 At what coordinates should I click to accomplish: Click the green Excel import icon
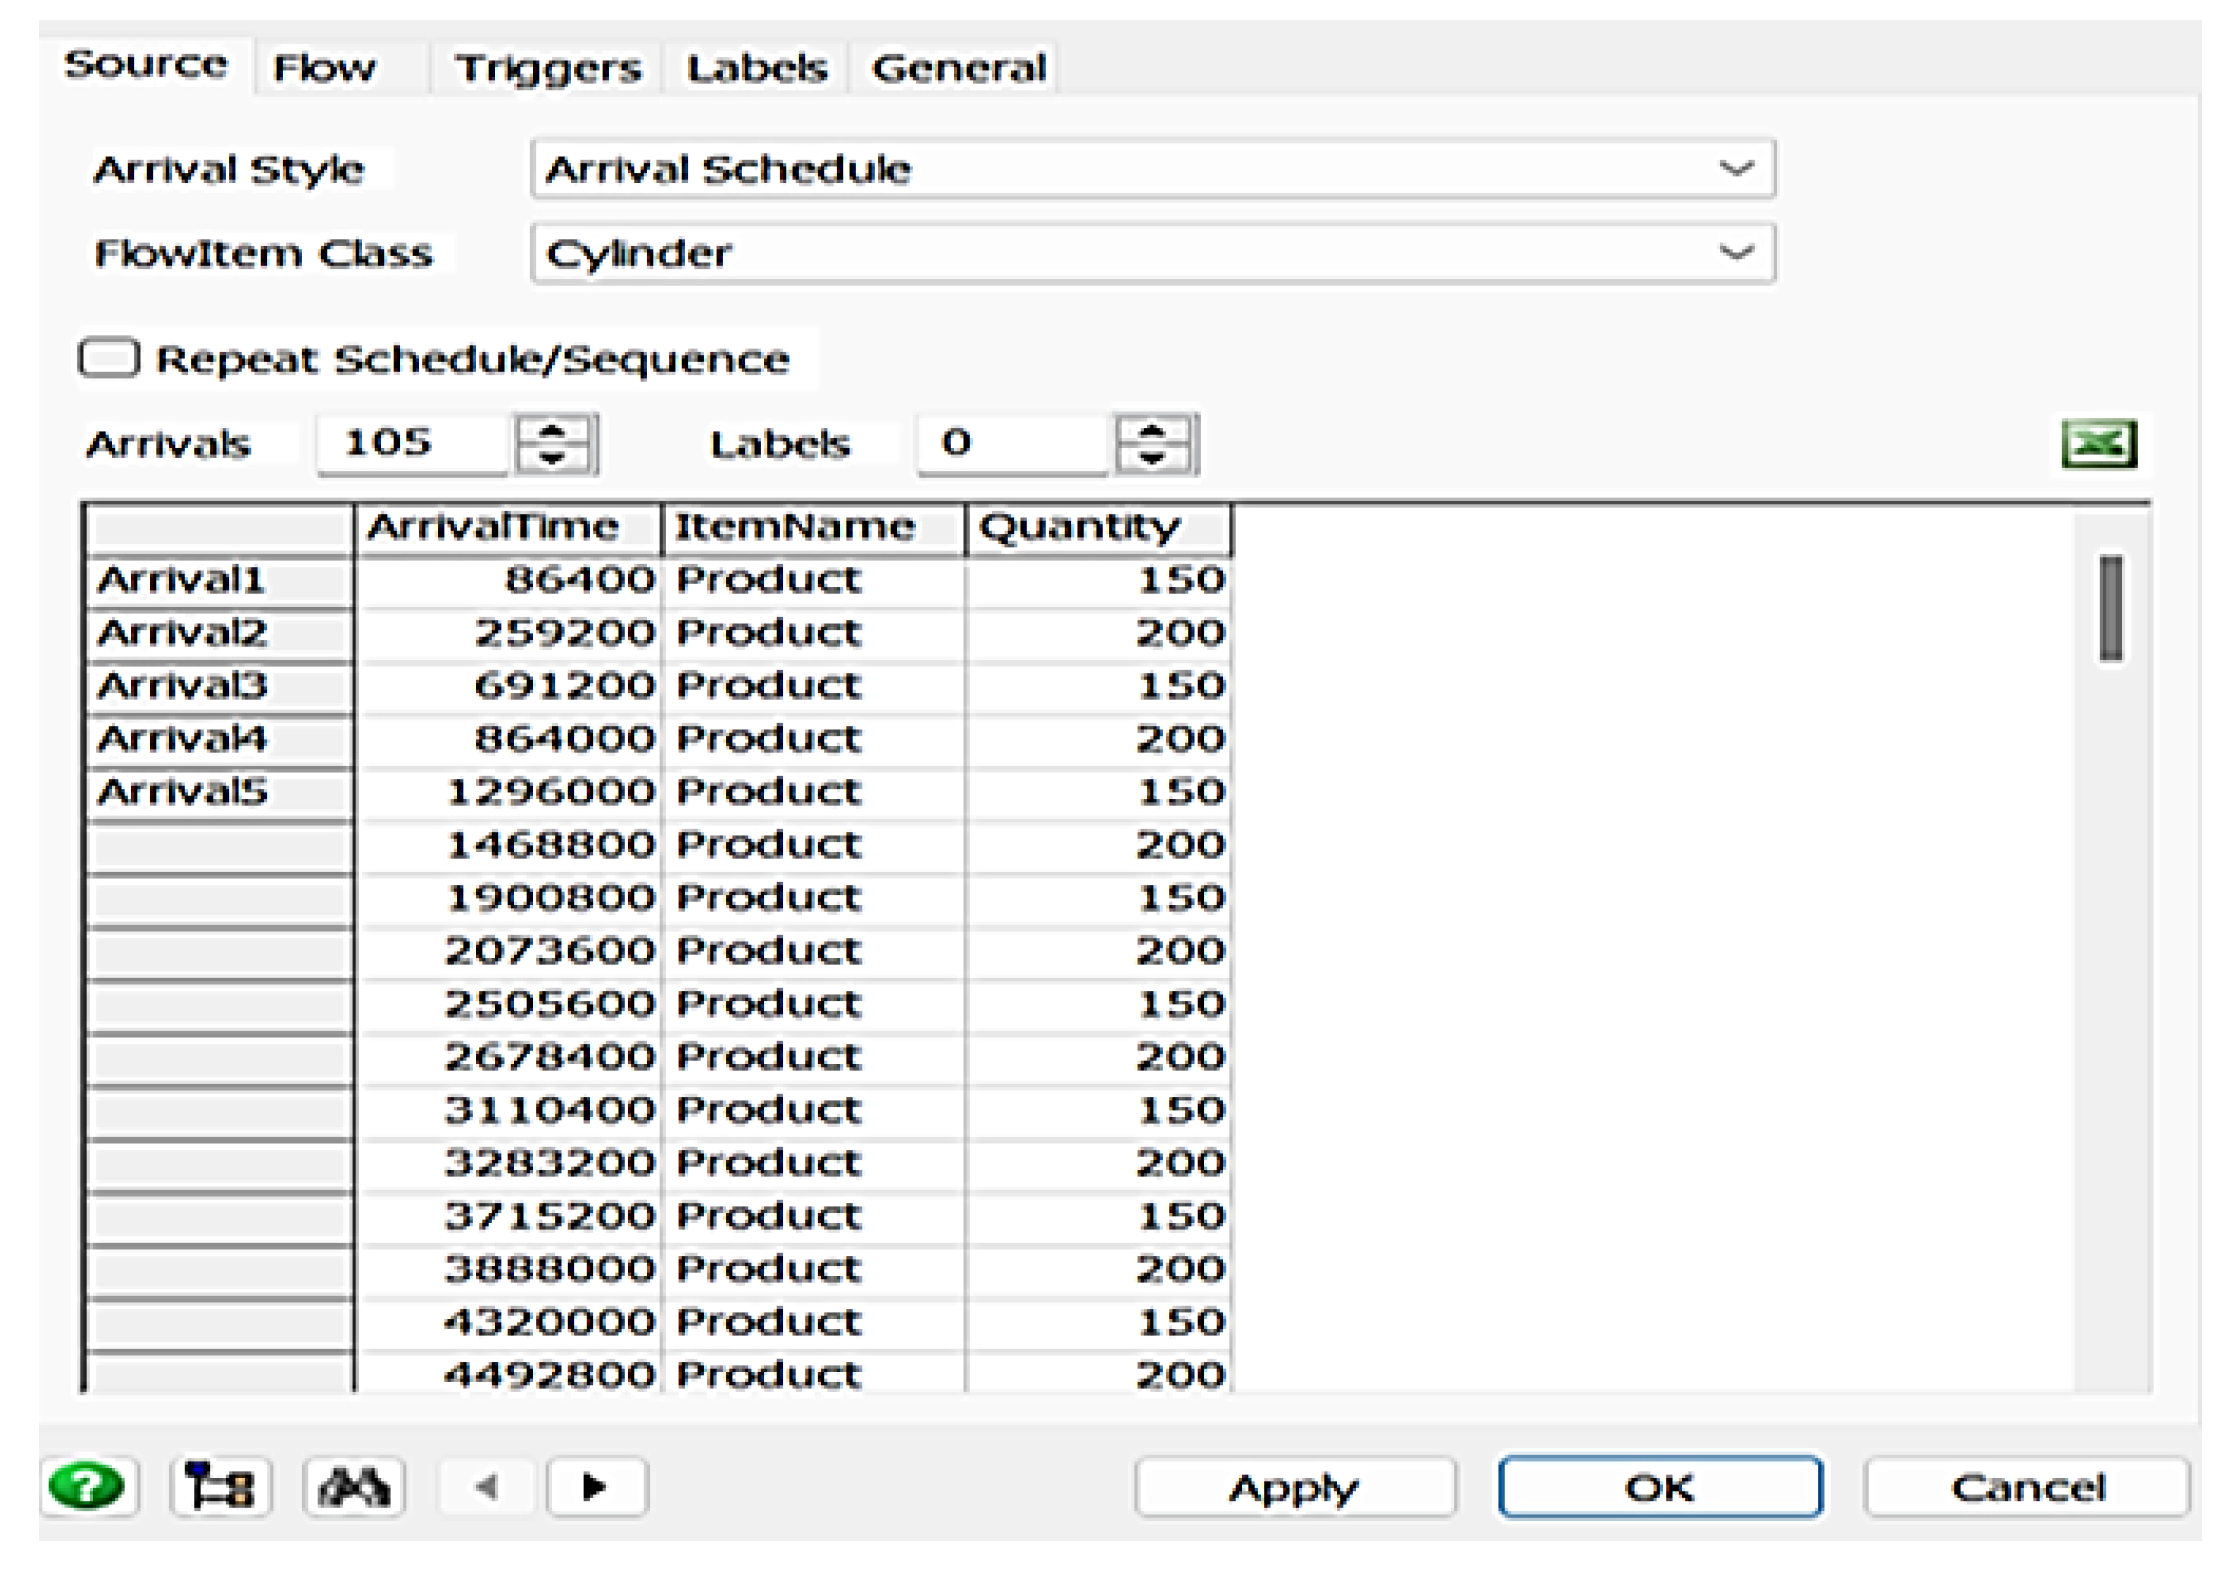tap(2099, 443)
